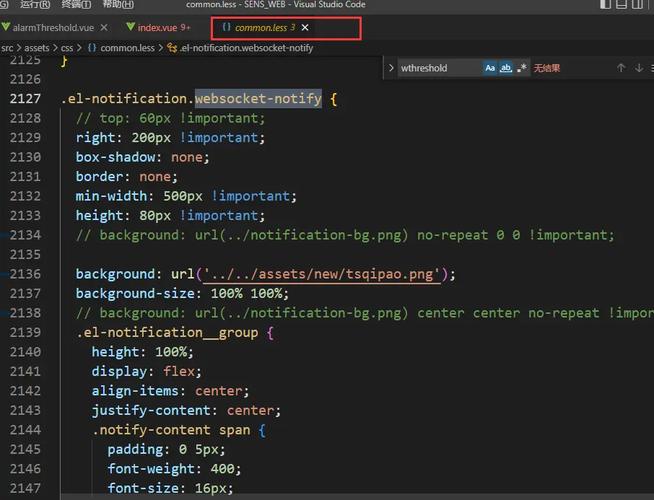Toggle the bottom panel layout icon
Image resolution: width=654 pixels, height=500 pixels.
click(x=621, y=4)
